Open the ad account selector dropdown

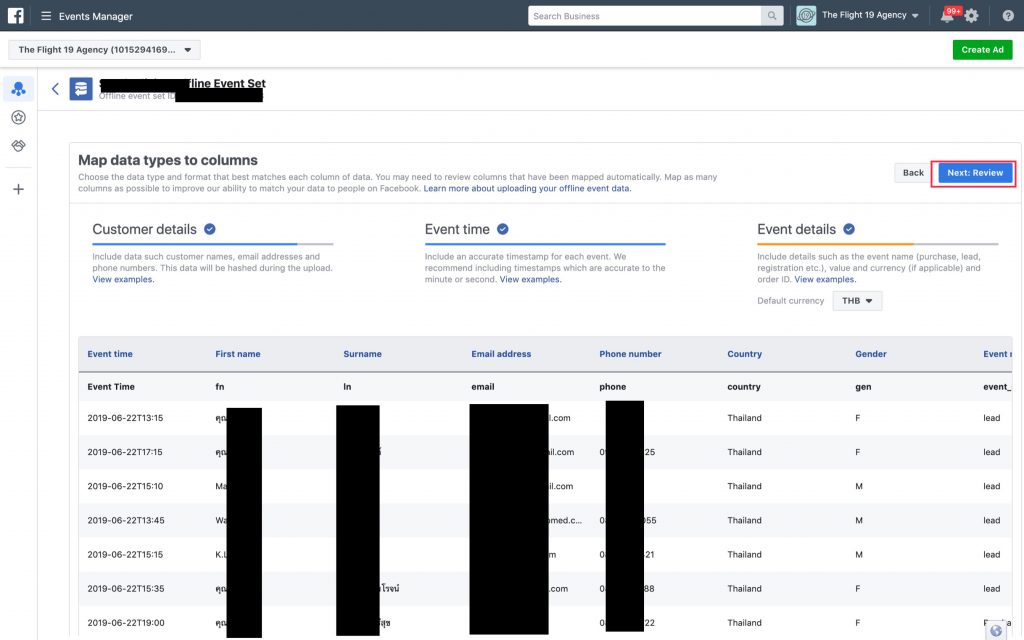pos(104,50)
